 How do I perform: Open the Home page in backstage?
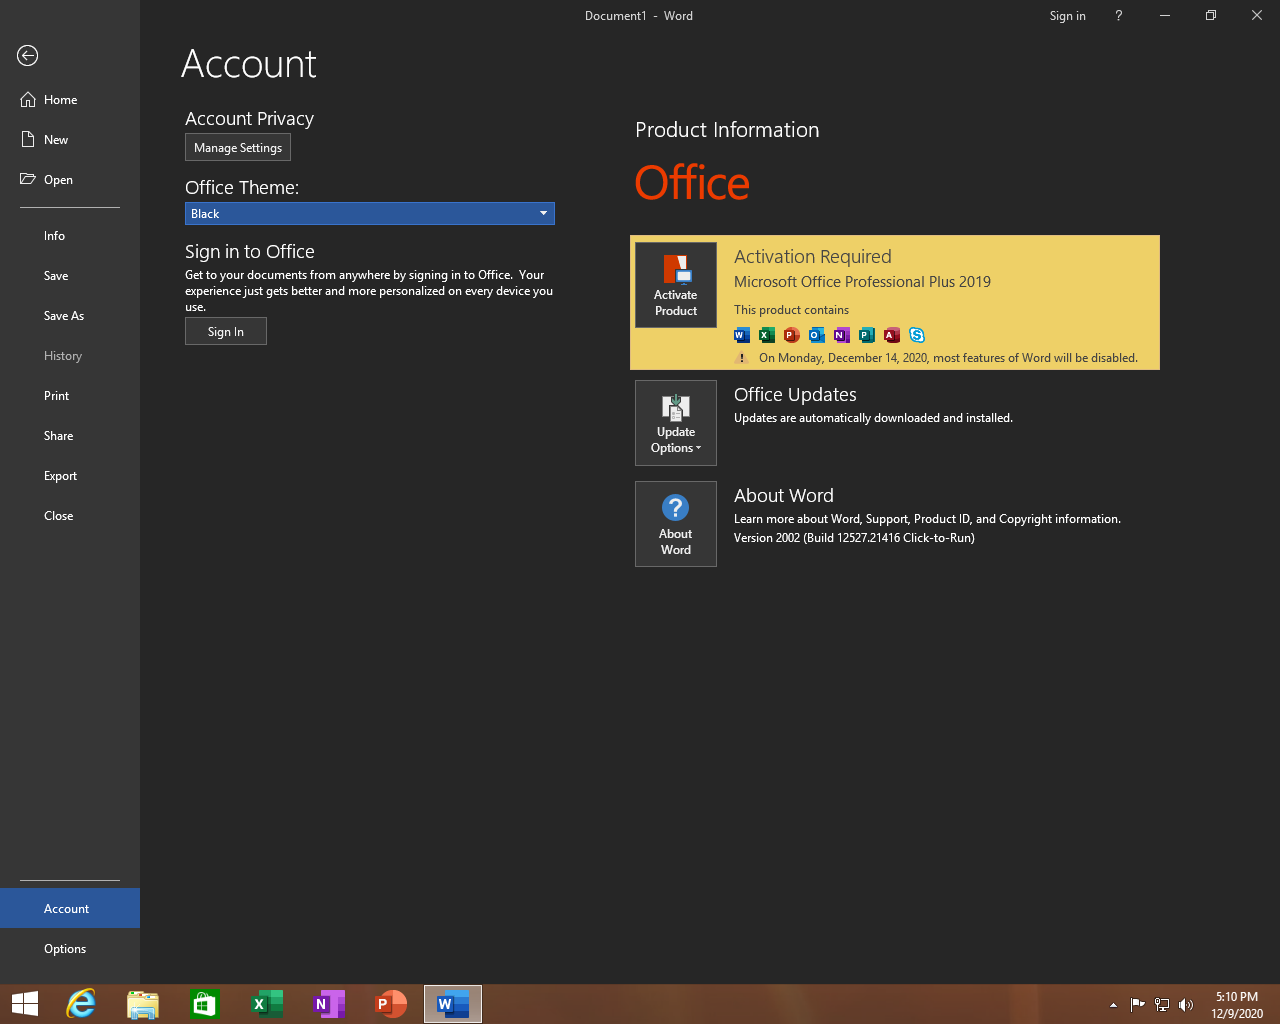[x=70, y=100]
